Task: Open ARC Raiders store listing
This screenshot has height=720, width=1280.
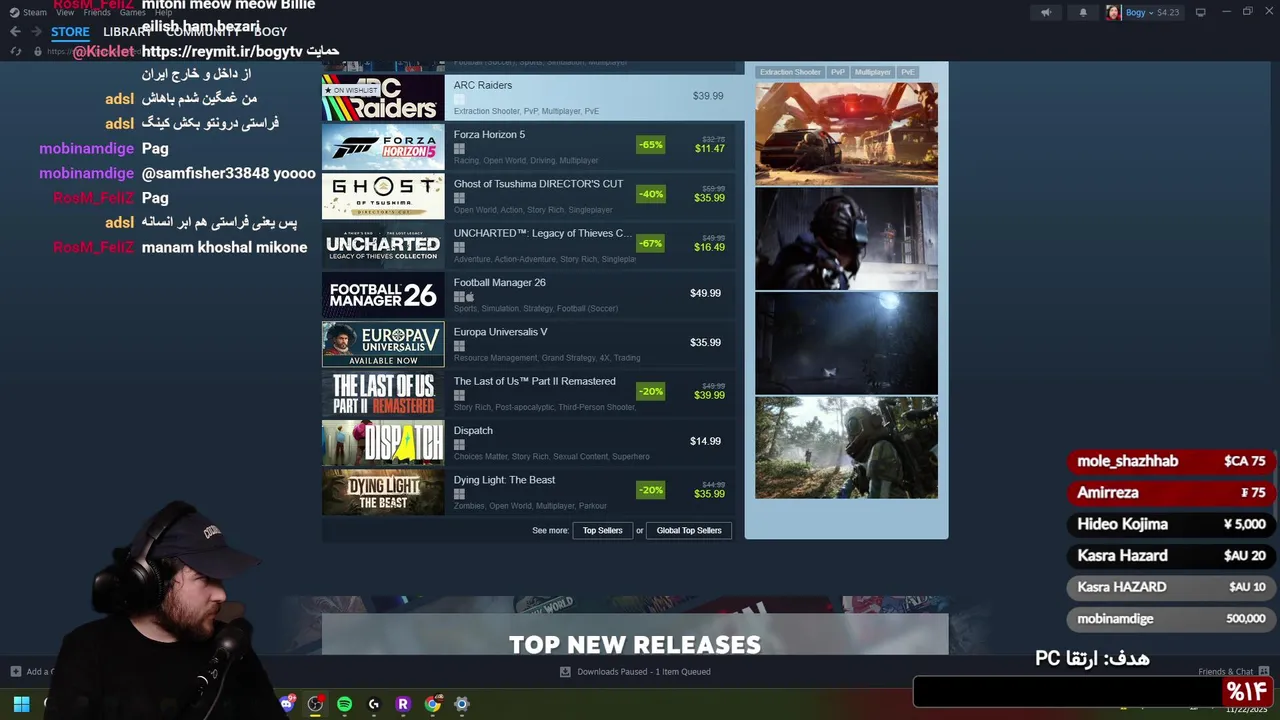Action: coord(533,97)
